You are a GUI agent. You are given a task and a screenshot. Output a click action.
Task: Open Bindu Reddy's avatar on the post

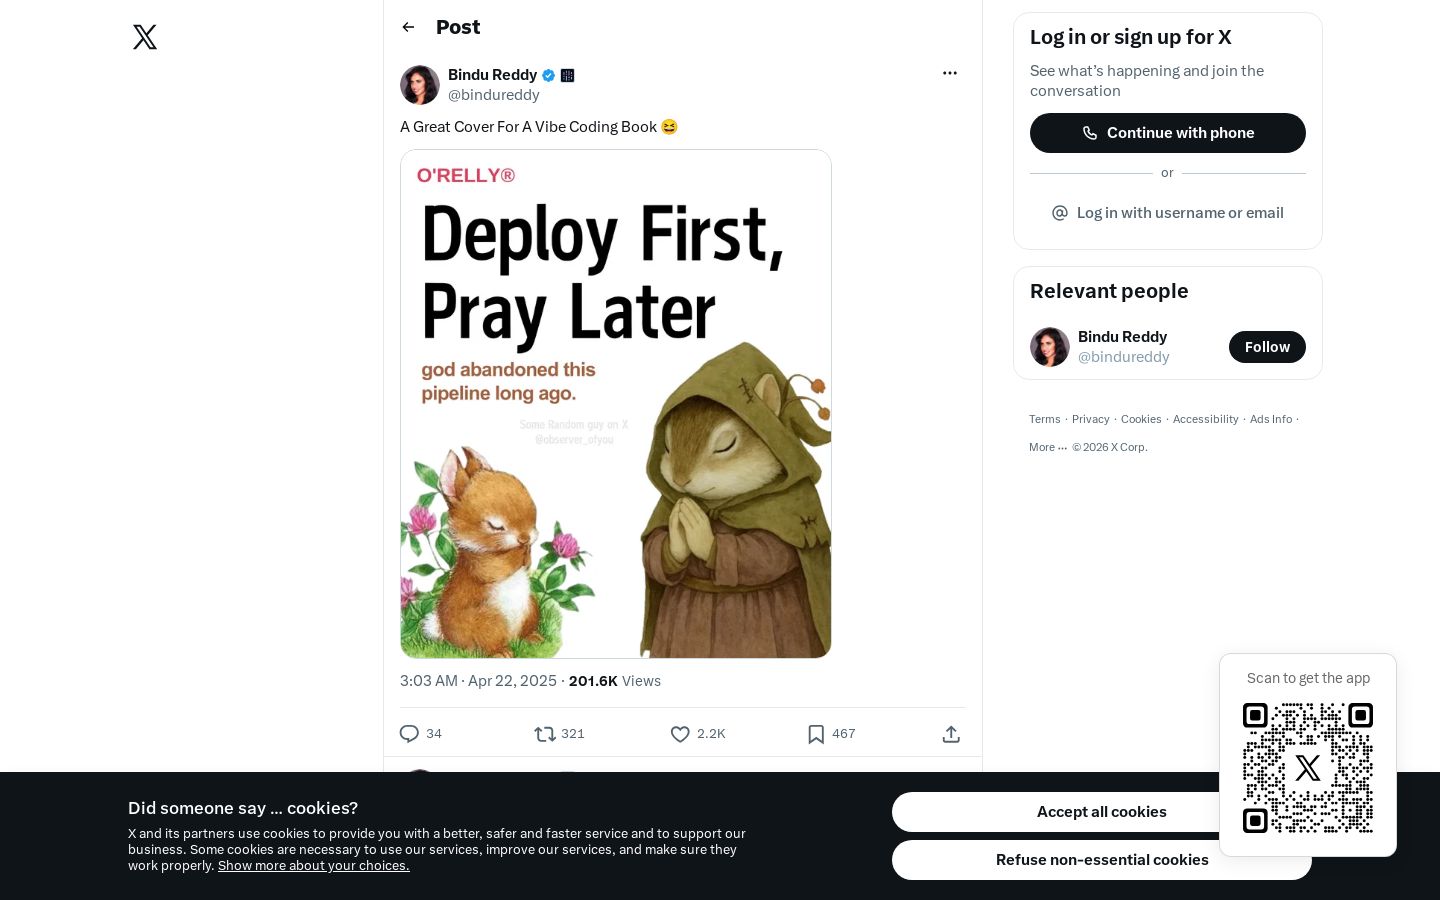pos(420,85)
